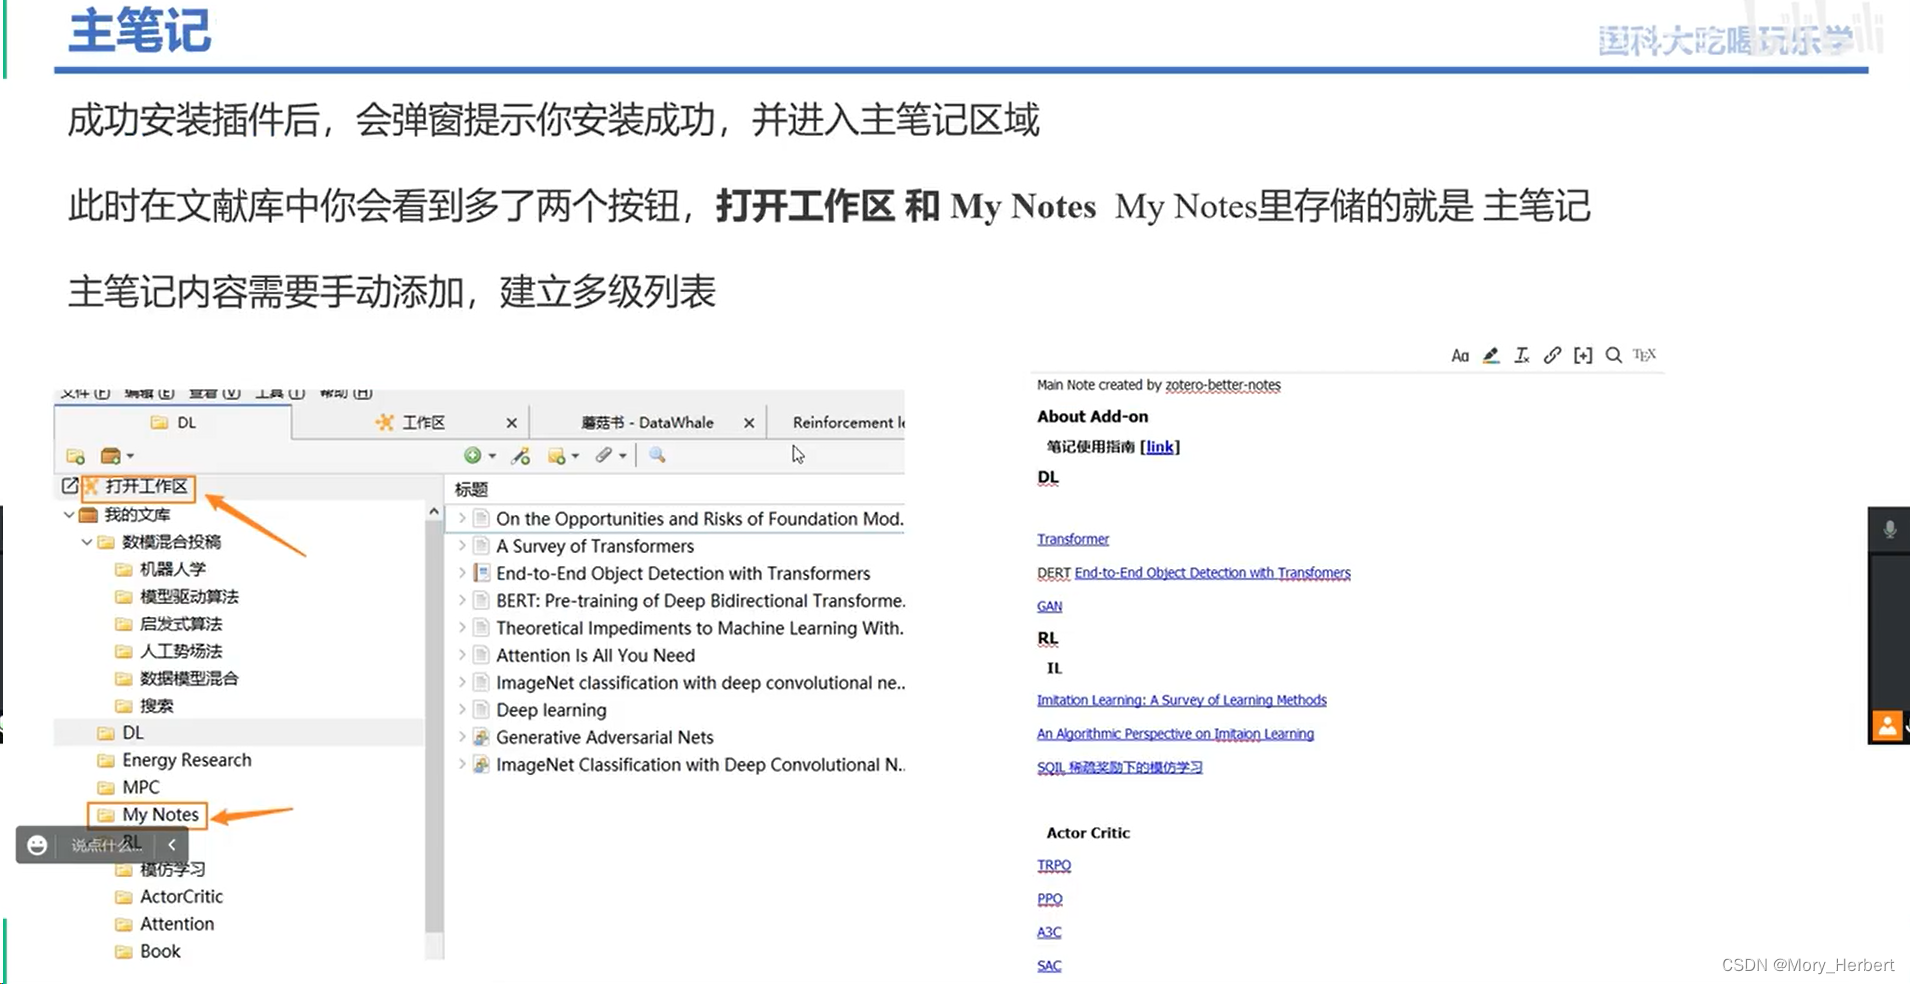Expand the Attention Is All You Need row
Screen dimensions: 1910x984
point(462,655)
